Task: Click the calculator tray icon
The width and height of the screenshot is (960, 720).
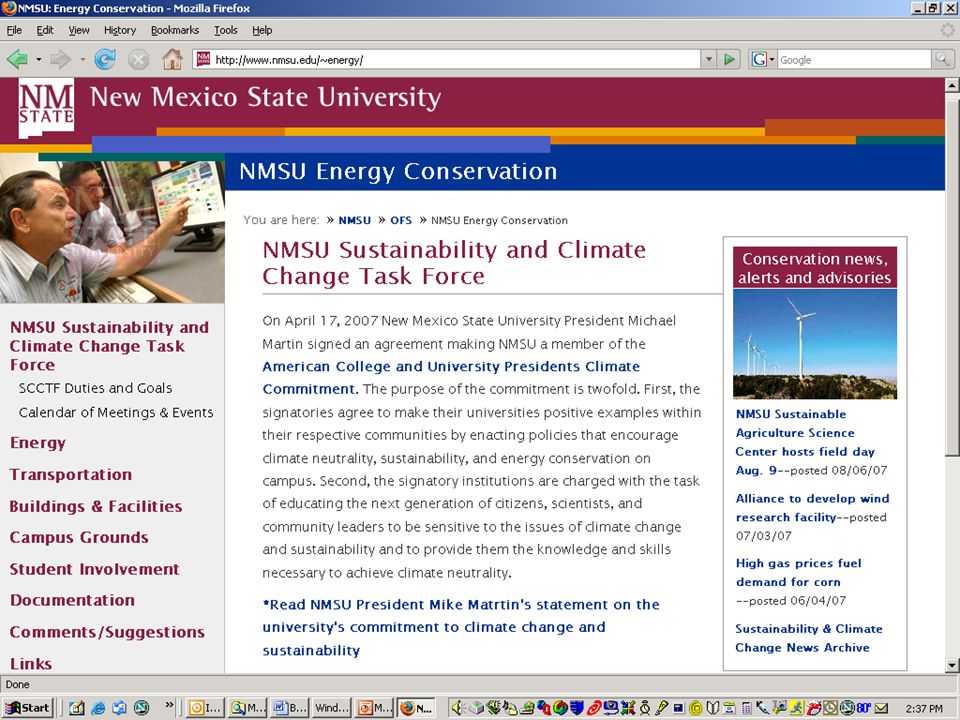Action: coord(746,708)
